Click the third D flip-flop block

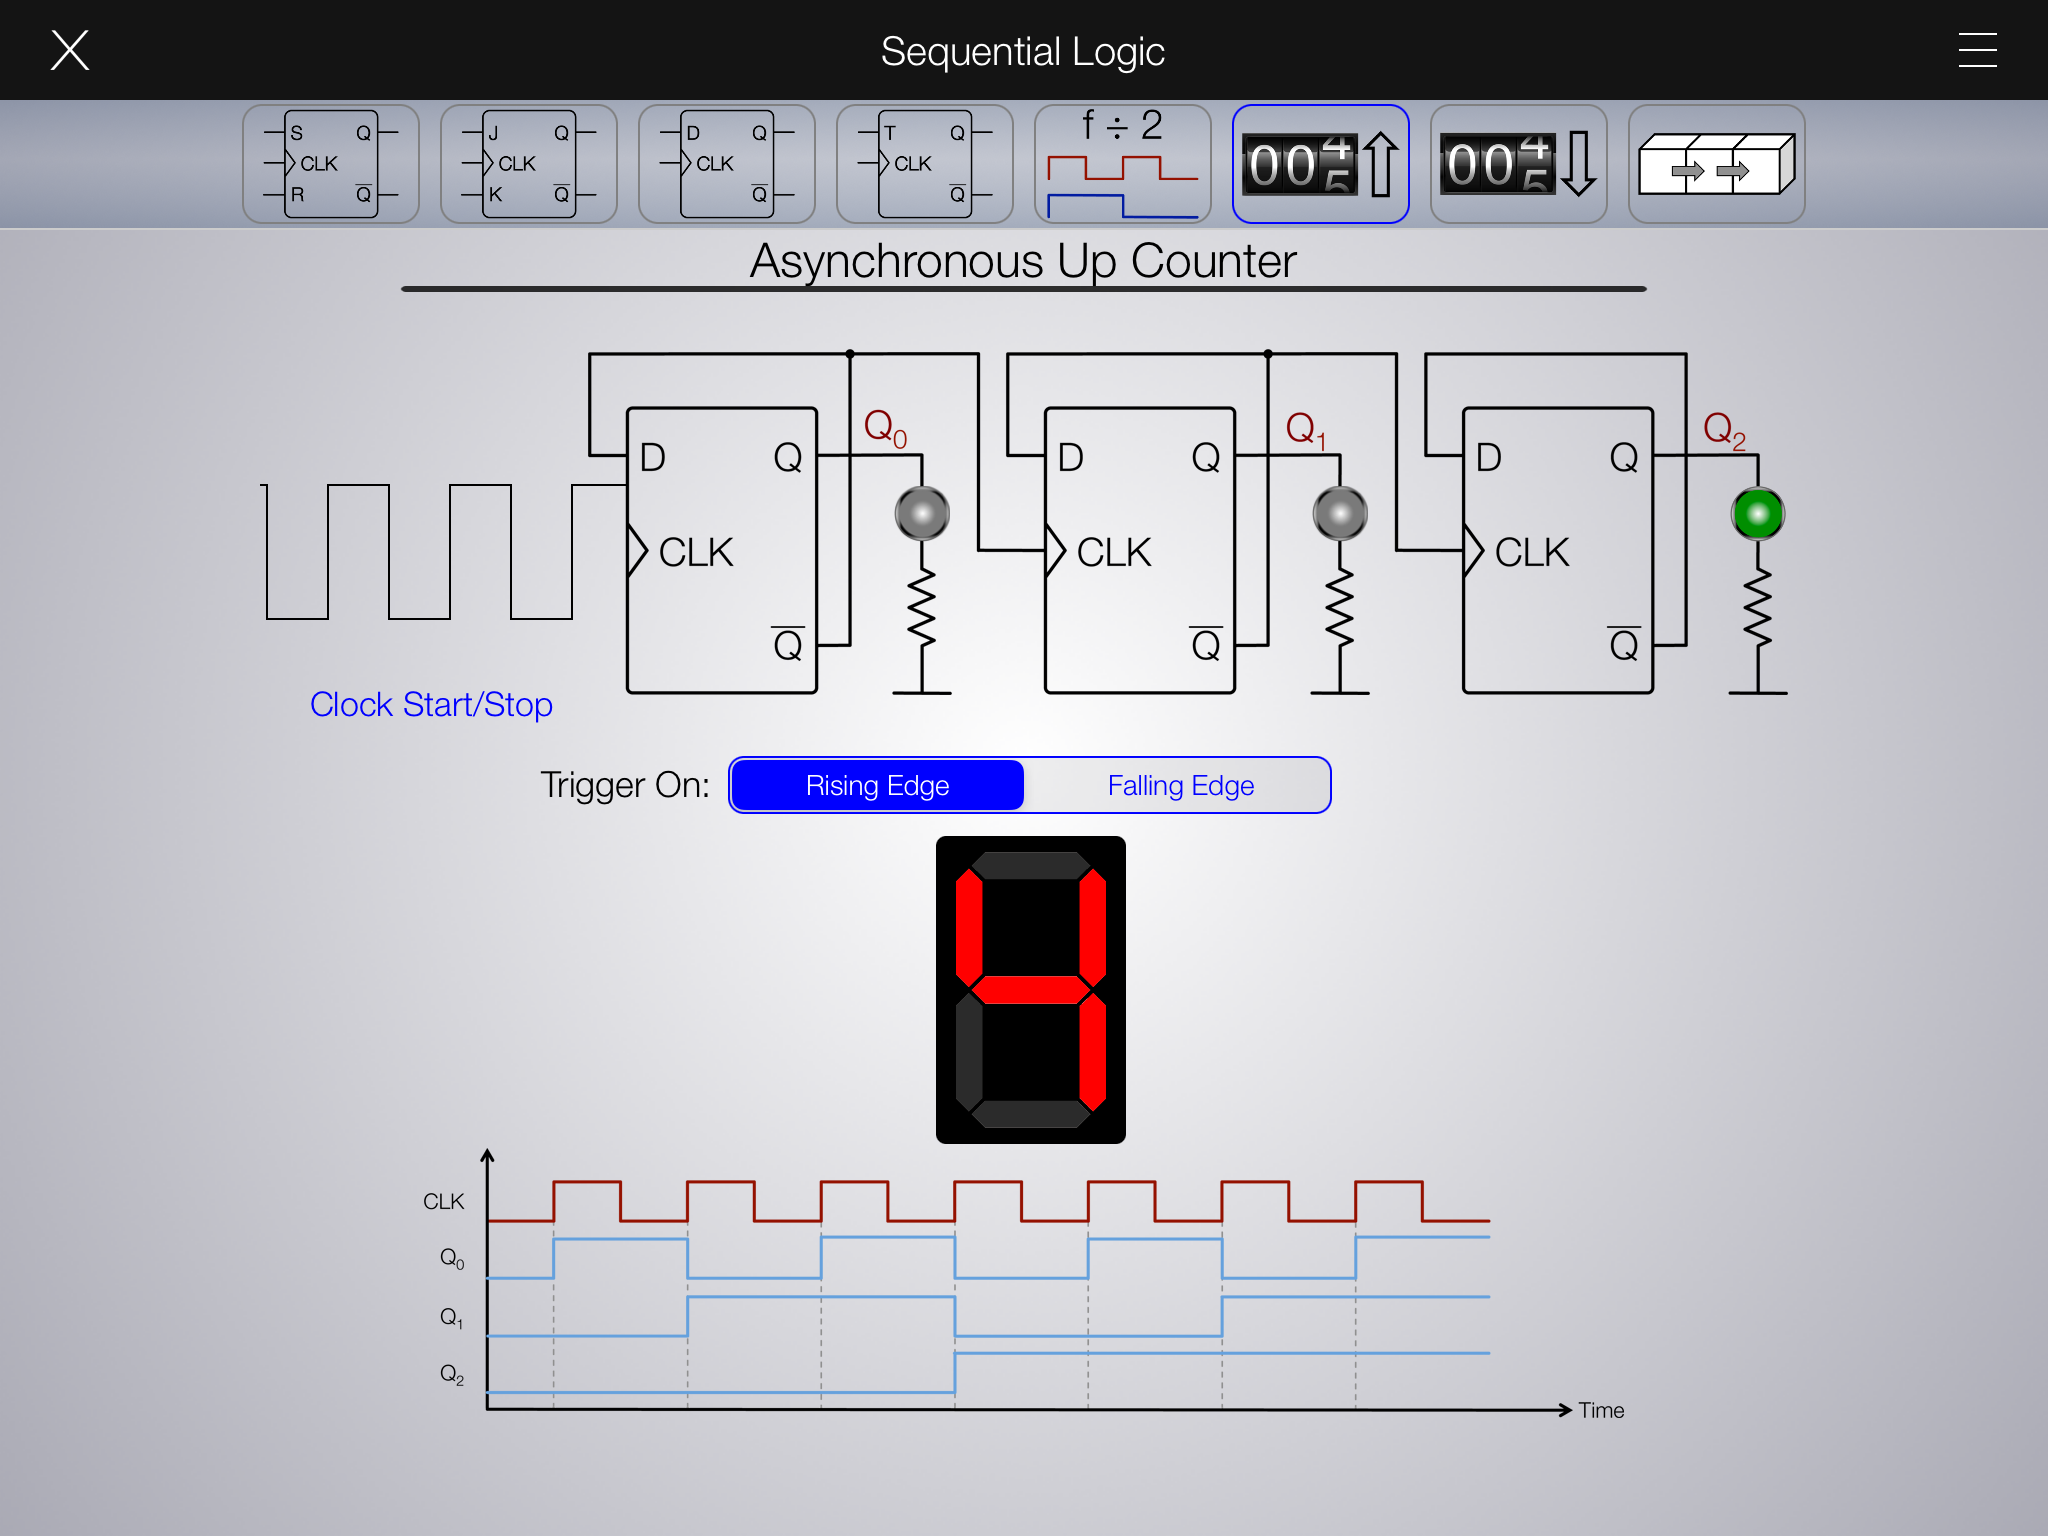1558,550
